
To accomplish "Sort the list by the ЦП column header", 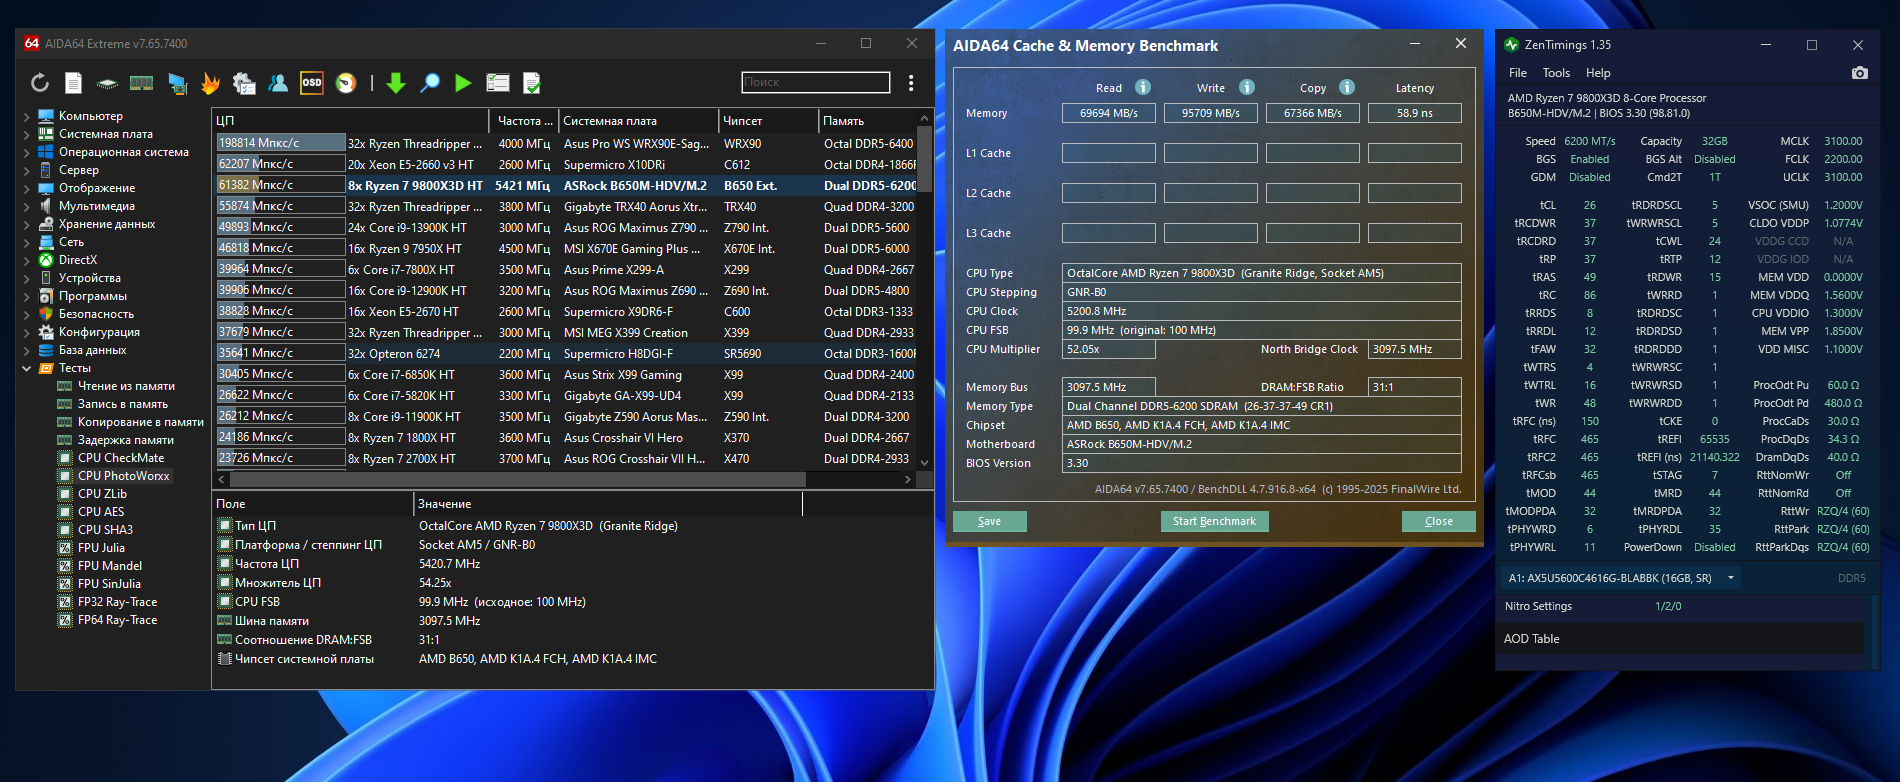I will (x=351, y=120).
